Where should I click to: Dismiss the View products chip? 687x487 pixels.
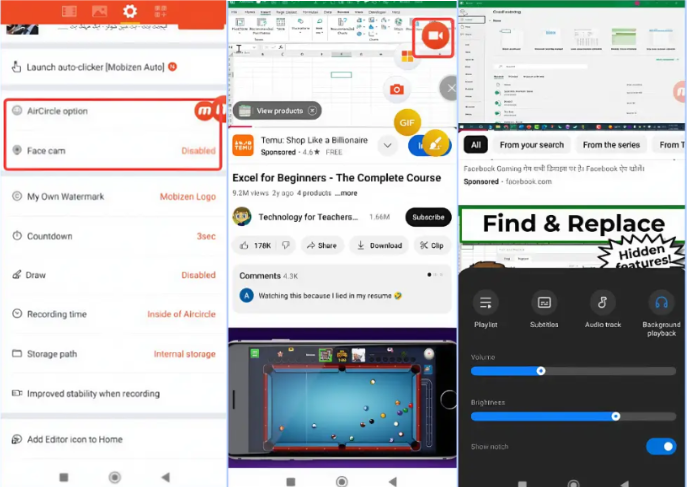pos(312,111)
